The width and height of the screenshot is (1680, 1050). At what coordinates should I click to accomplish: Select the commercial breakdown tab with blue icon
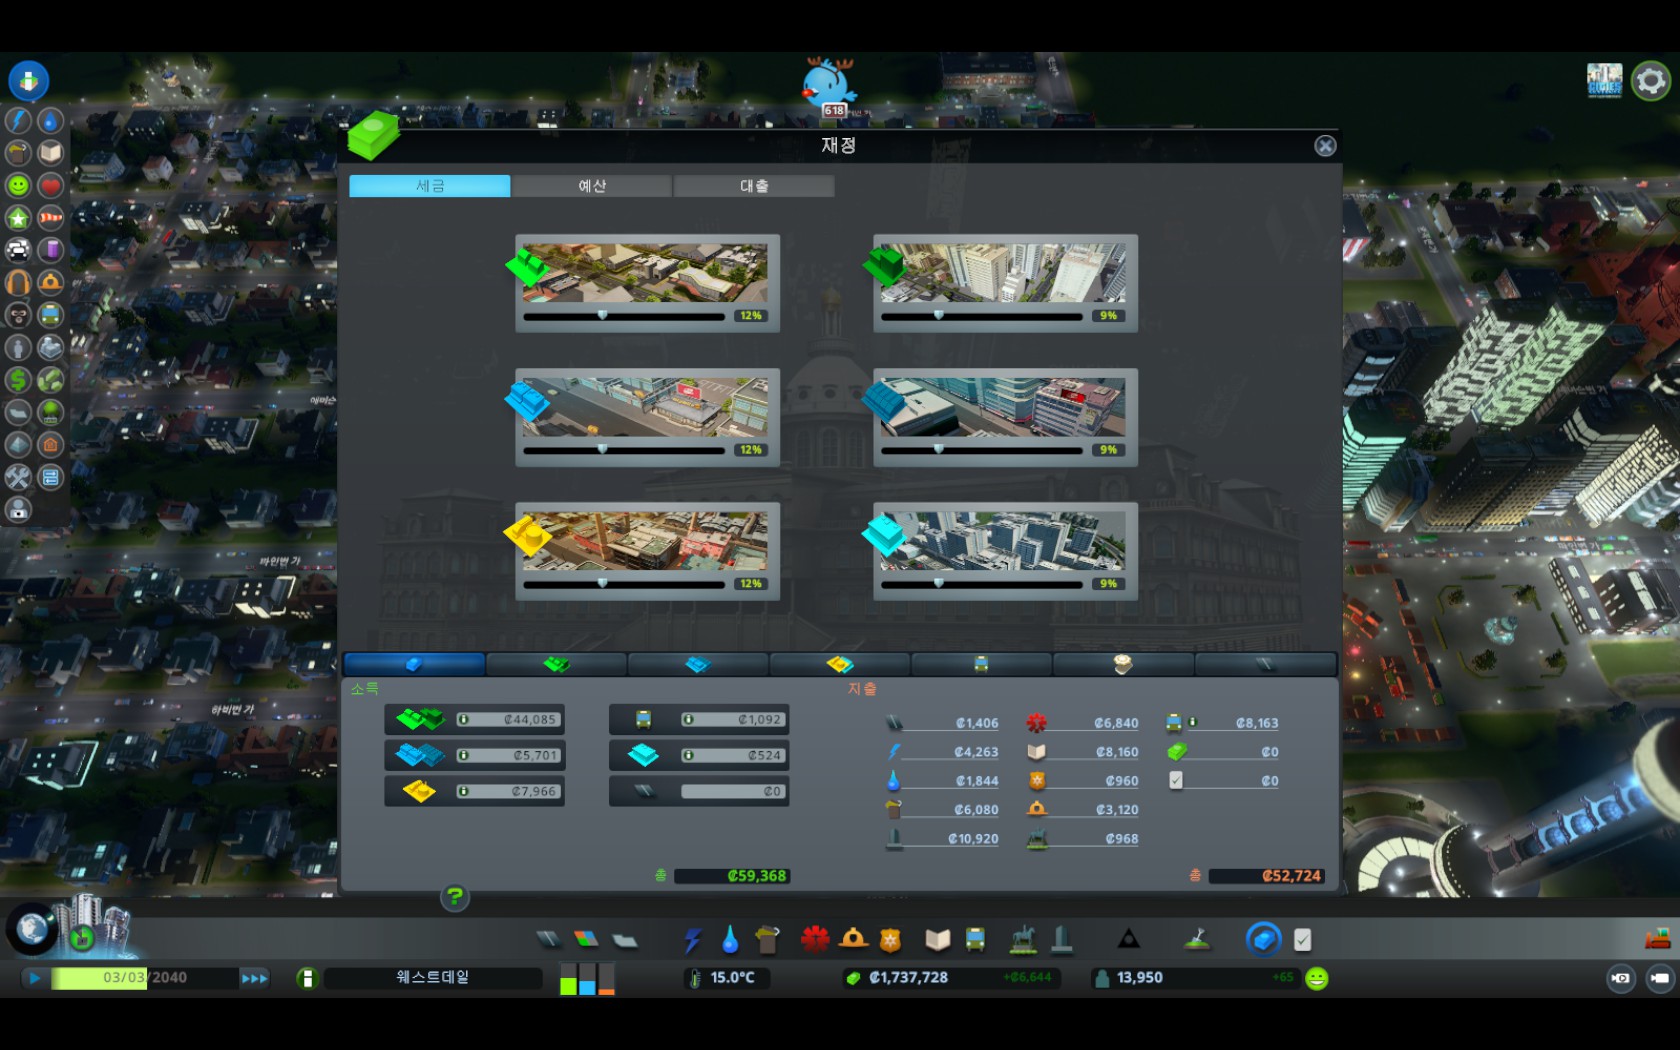tap(698, 664)
